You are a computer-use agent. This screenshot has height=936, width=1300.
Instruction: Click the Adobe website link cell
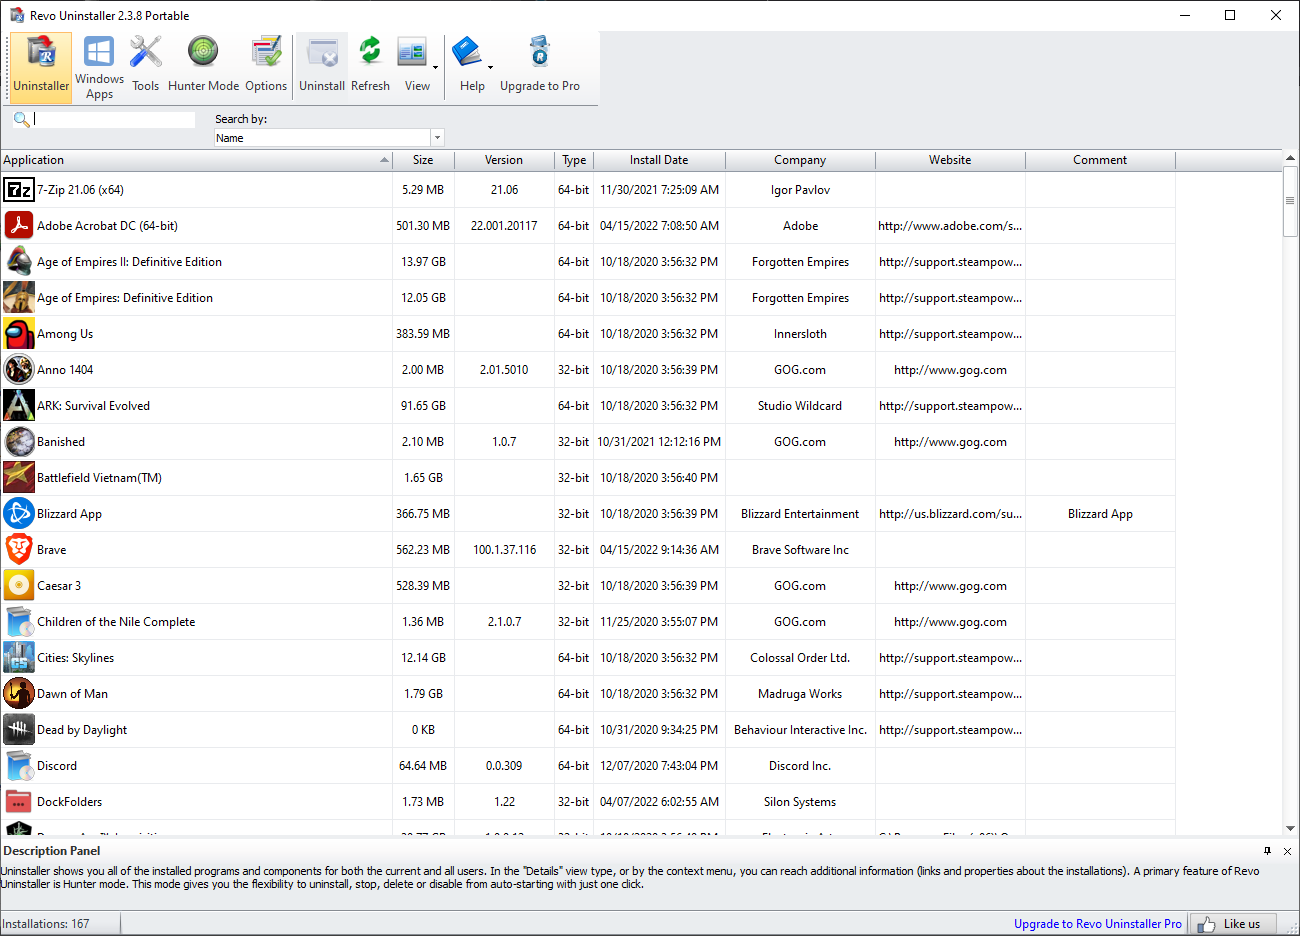pyautogui.click(x=950, y=226)
